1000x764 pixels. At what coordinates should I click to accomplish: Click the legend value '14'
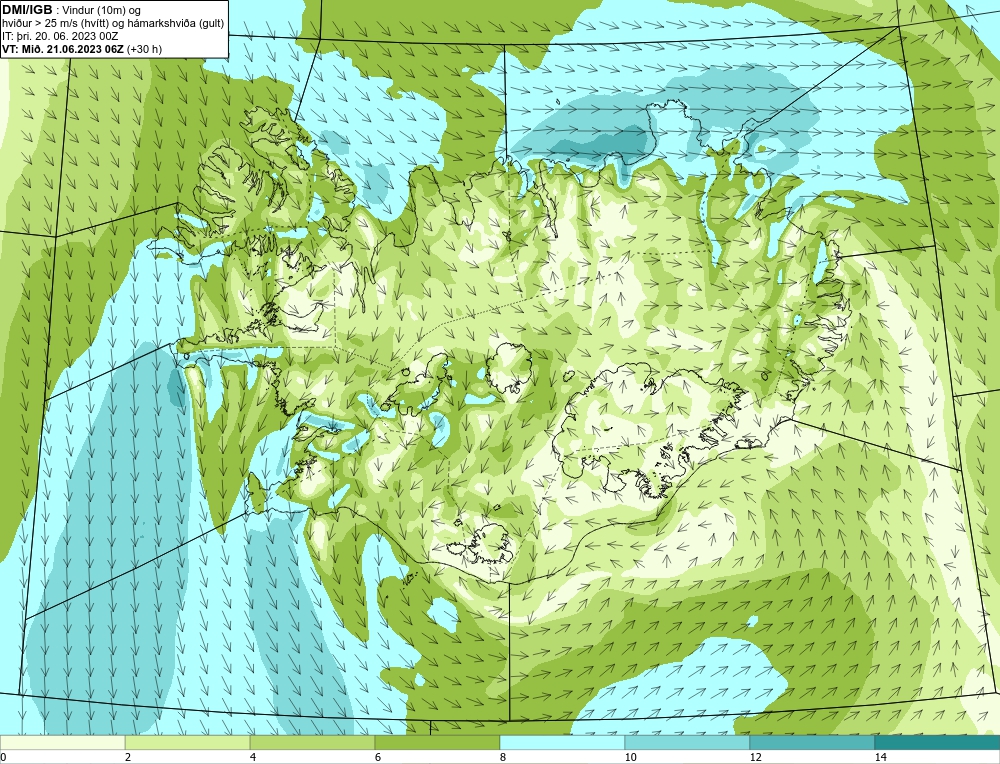tap(881, 757)
